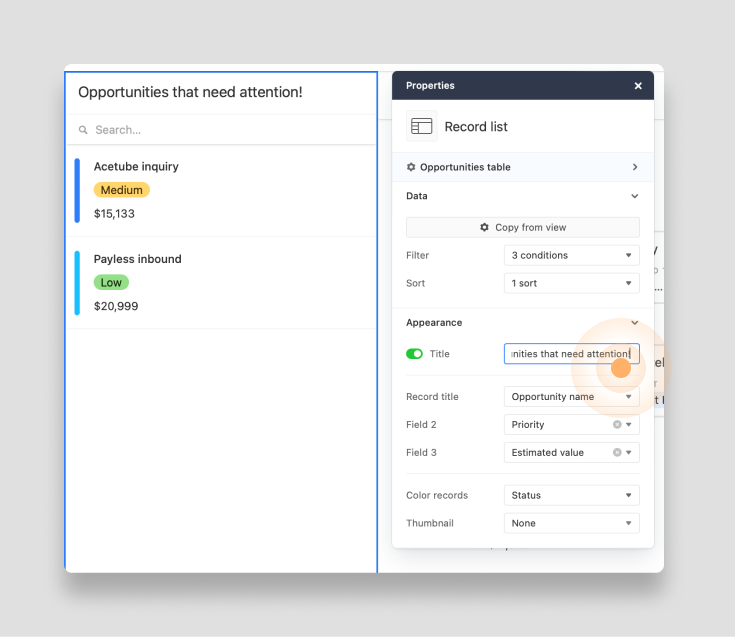This screenshot has height=637, width=735.
Task: Click the Medium priority tag
Action: 121,190
